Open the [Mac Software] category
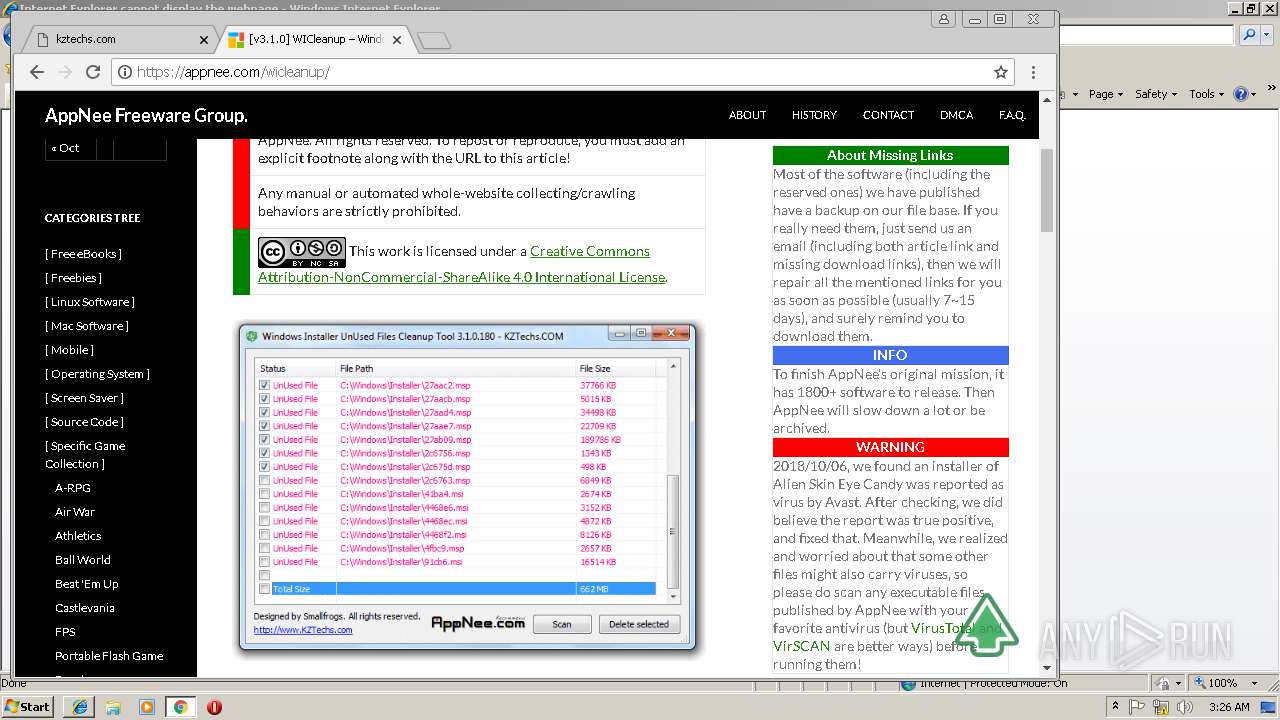 (x=87, y=326)
